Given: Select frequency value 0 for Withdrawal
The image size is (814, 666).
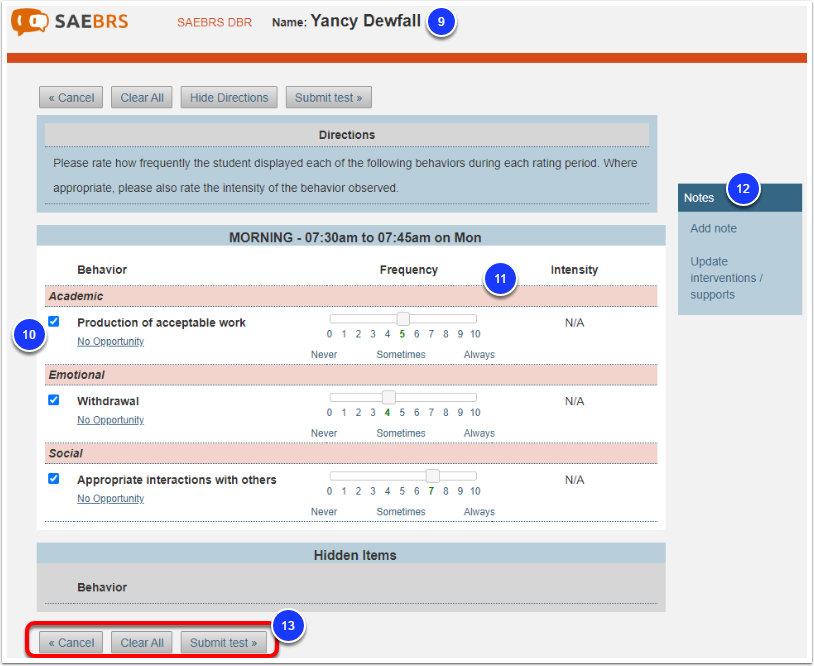Looking at the screenshot, I should 329,413.
